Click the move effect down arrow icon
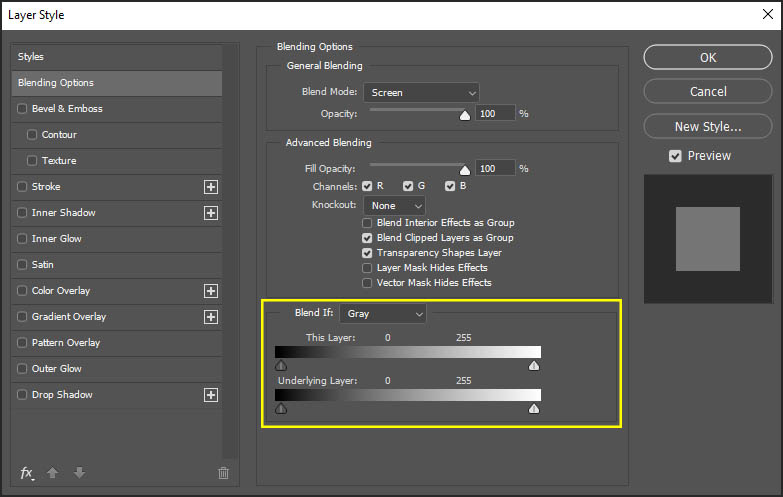Viewport: 783px width, 497px height. [80, 473]
